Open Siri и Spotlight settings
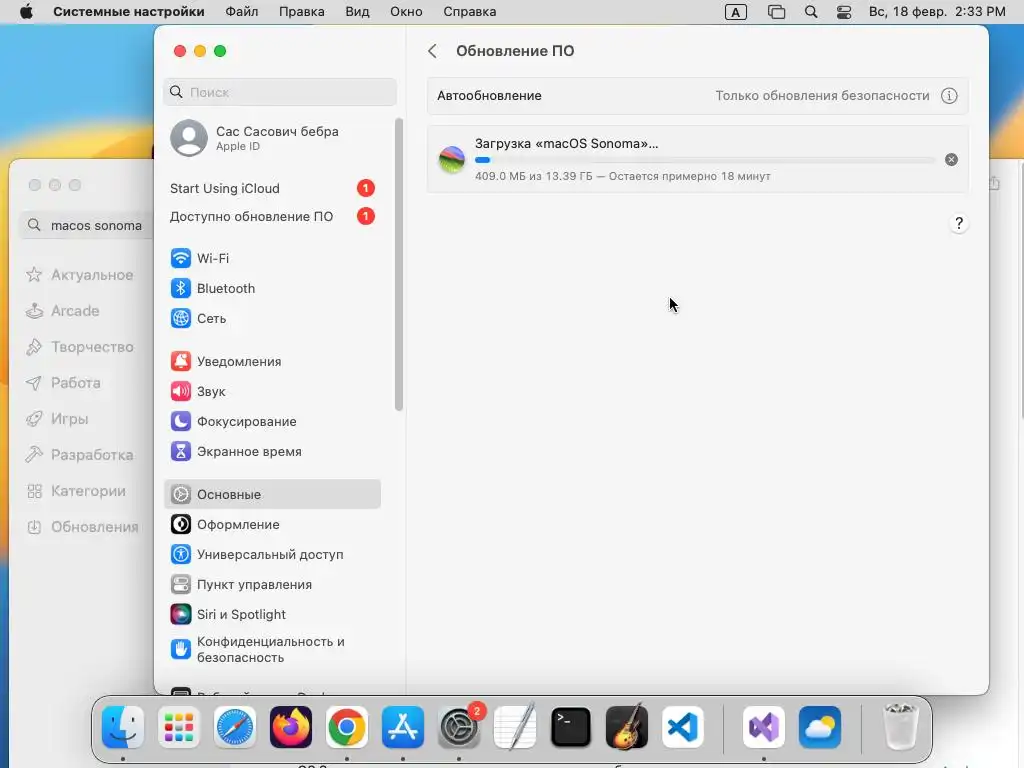 click(272, 615)
